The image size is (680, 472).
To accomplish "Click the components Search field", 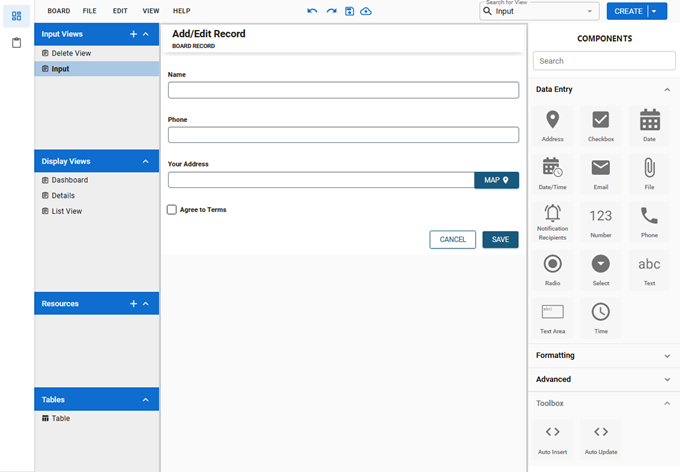I will (x=603, y=61).
